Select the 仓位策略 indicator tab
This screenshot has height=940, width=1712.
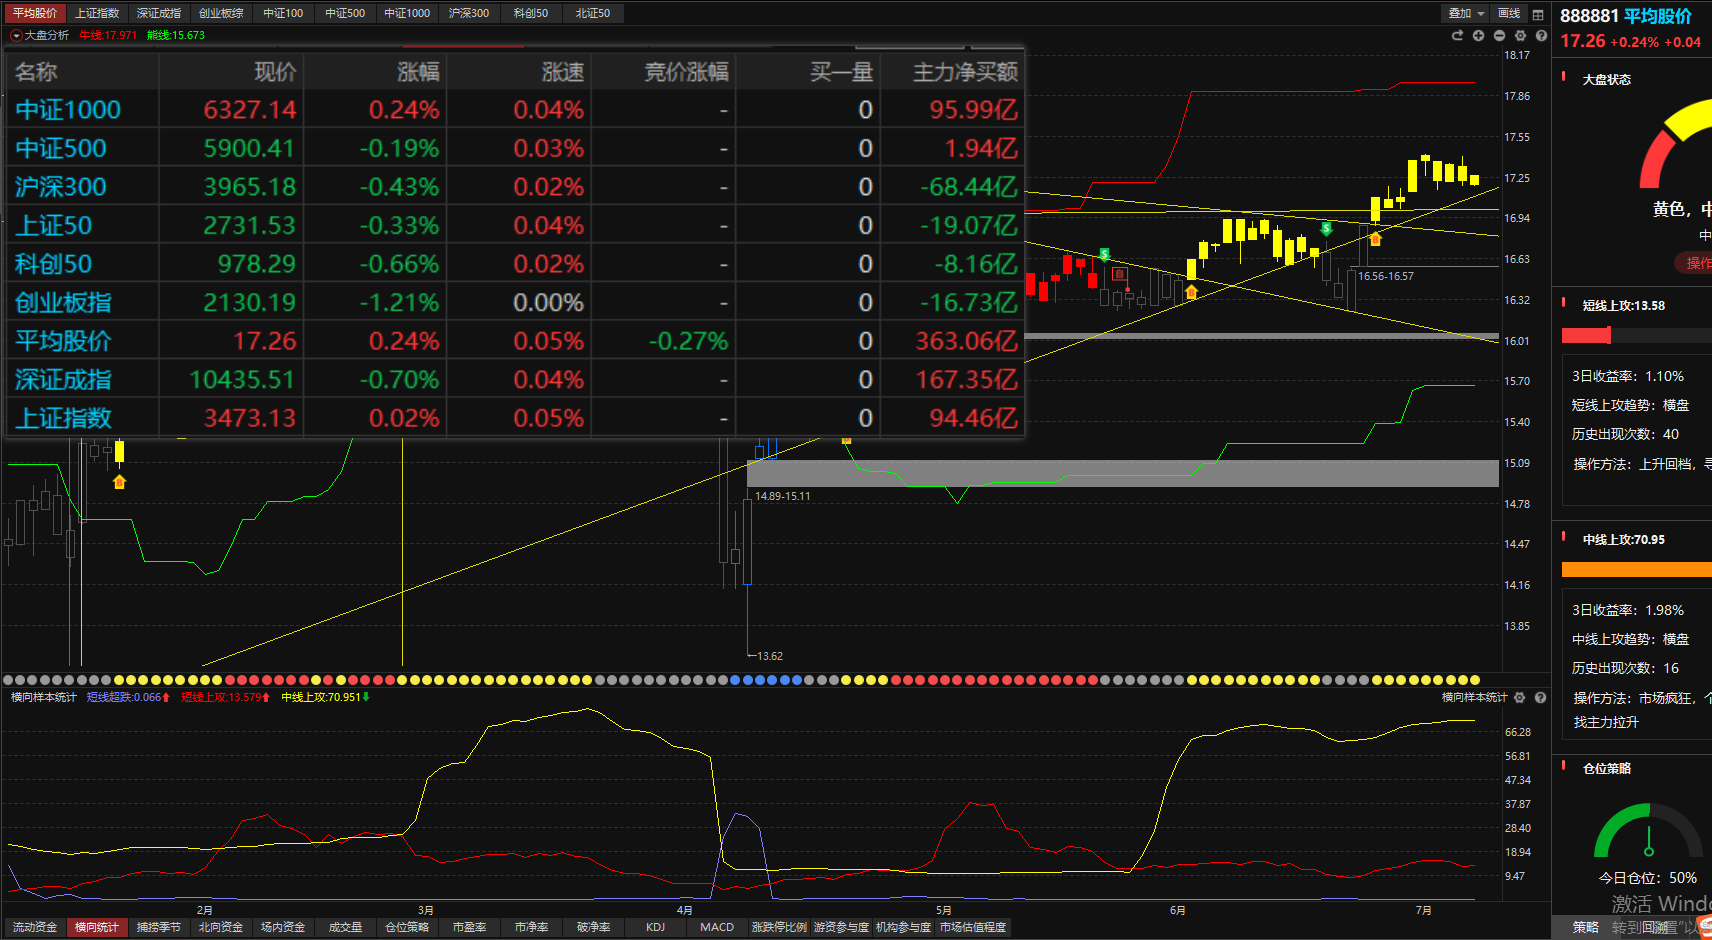[x=407, y=927]
